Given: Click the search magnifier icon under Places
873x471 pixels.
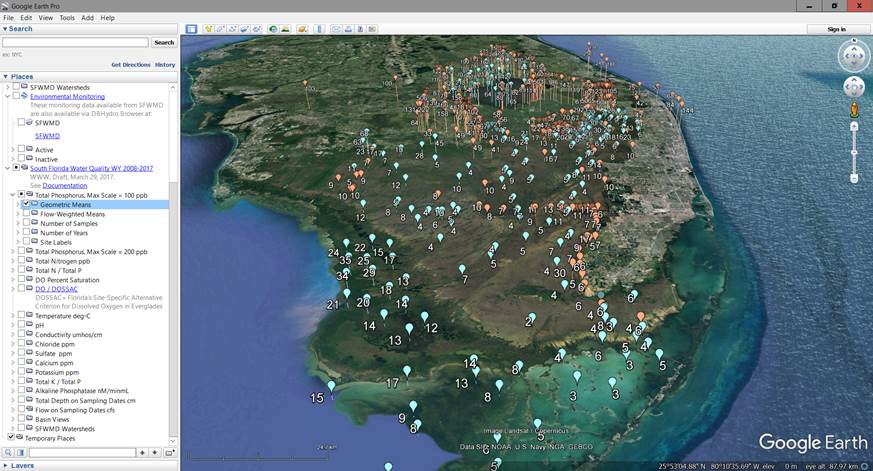Looking at the screenshot, I should pos(8,453).
